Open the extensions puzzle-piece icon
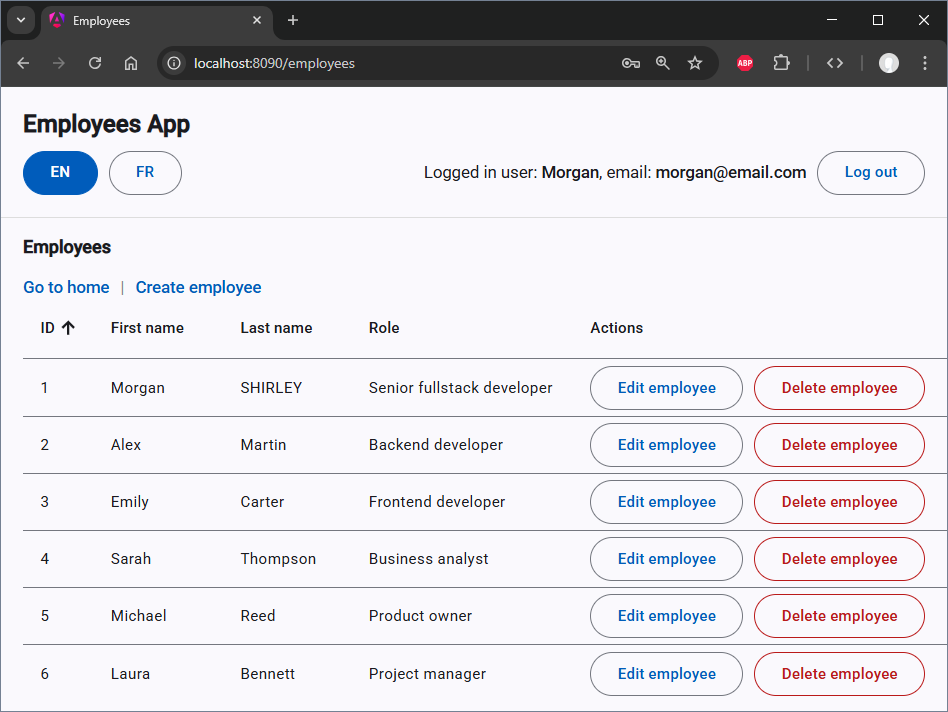948x712 pixels. [x=782, y=62]
